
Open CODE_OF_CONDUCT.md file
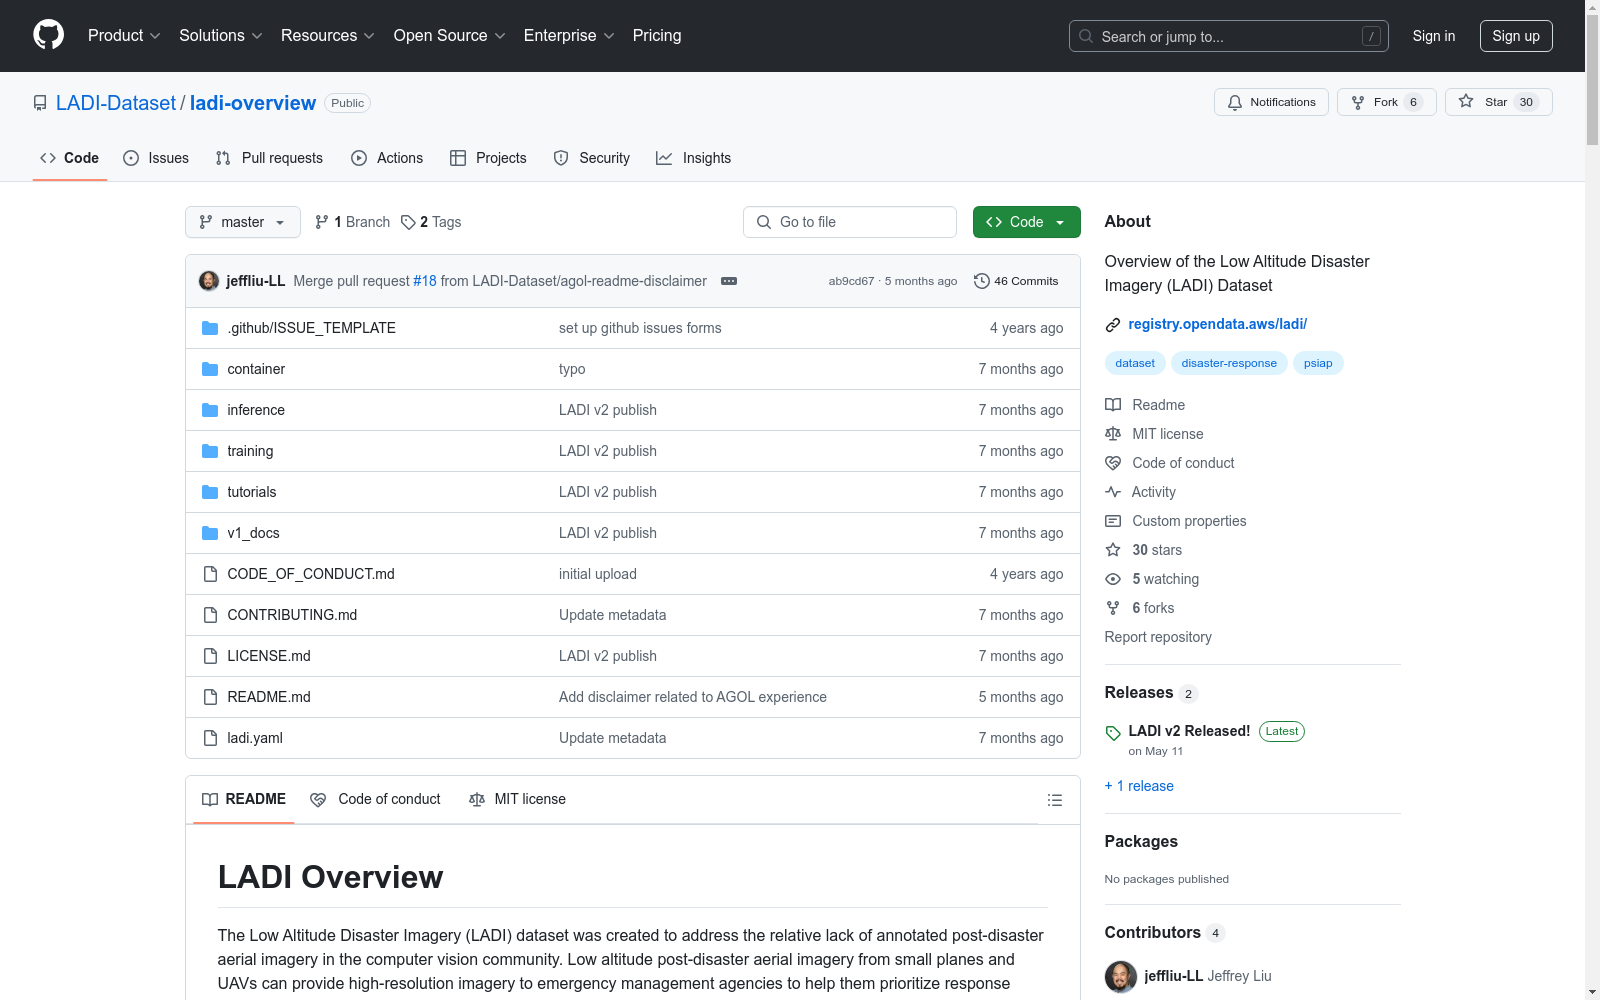(x=311, y=574)
